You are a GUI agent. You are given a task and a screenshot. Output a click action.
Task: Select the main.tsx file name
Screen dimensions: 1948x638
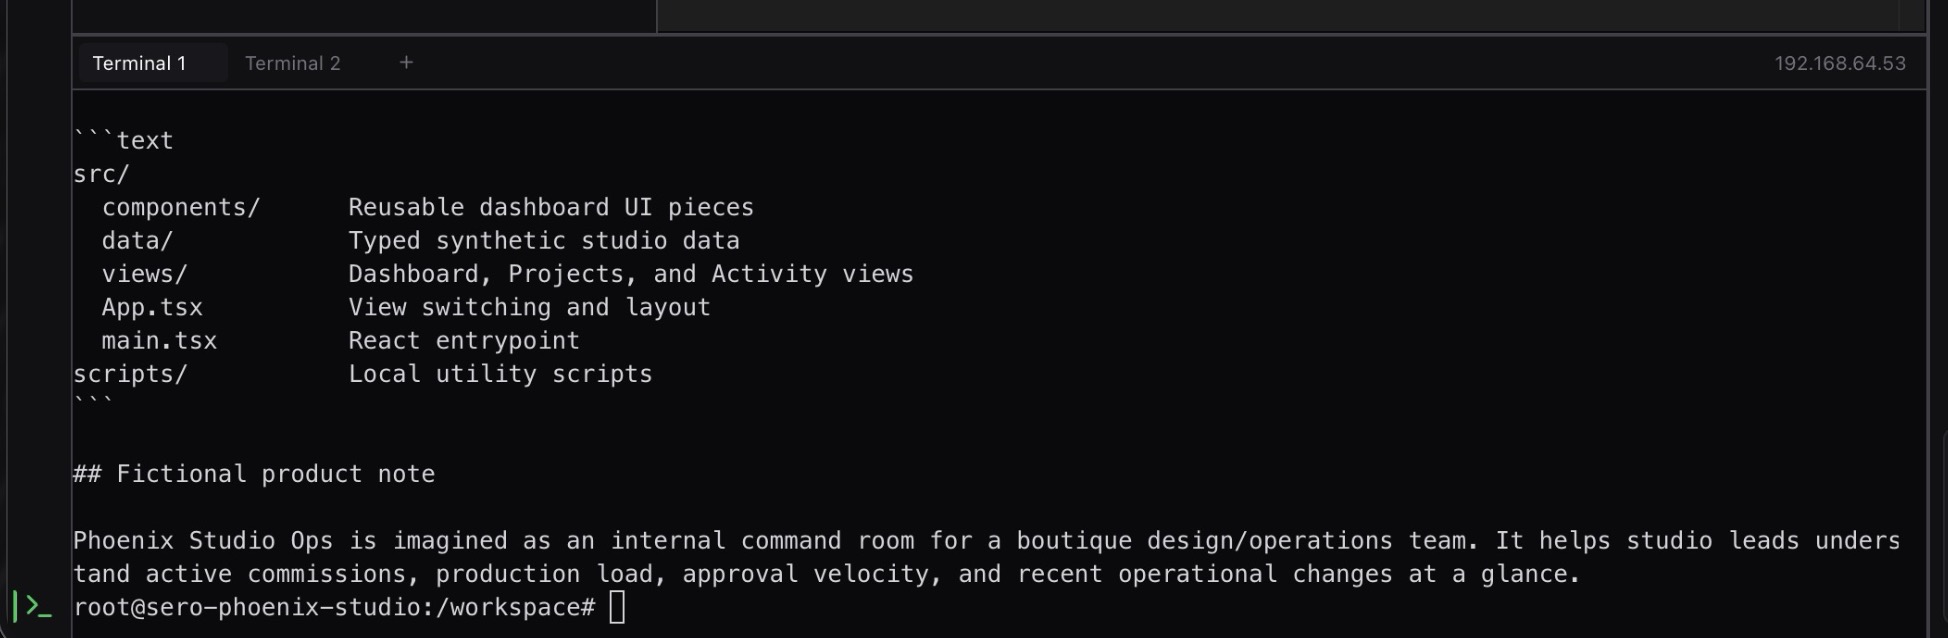159,341
